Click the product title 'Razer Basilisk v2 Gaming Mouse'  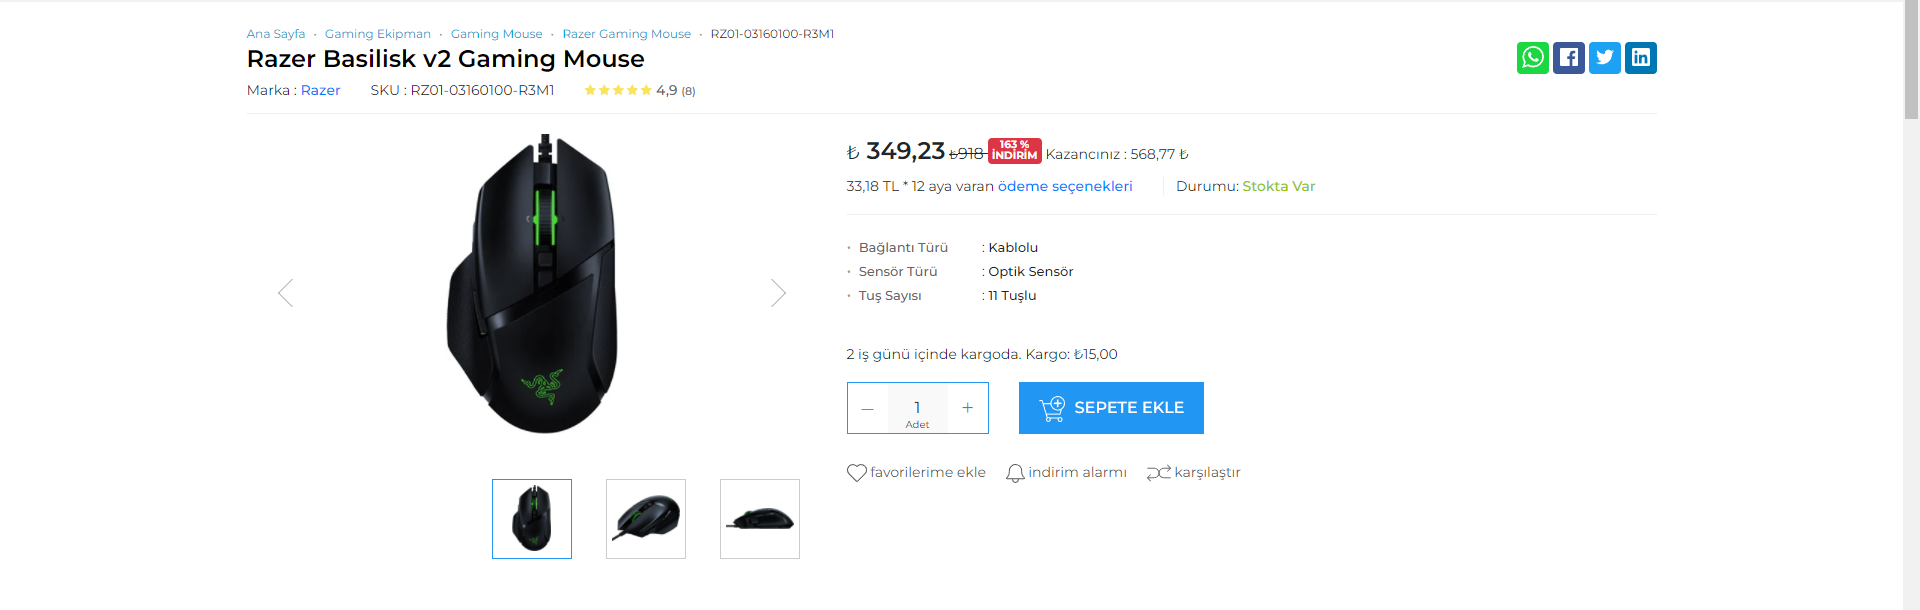coord(446,59)
